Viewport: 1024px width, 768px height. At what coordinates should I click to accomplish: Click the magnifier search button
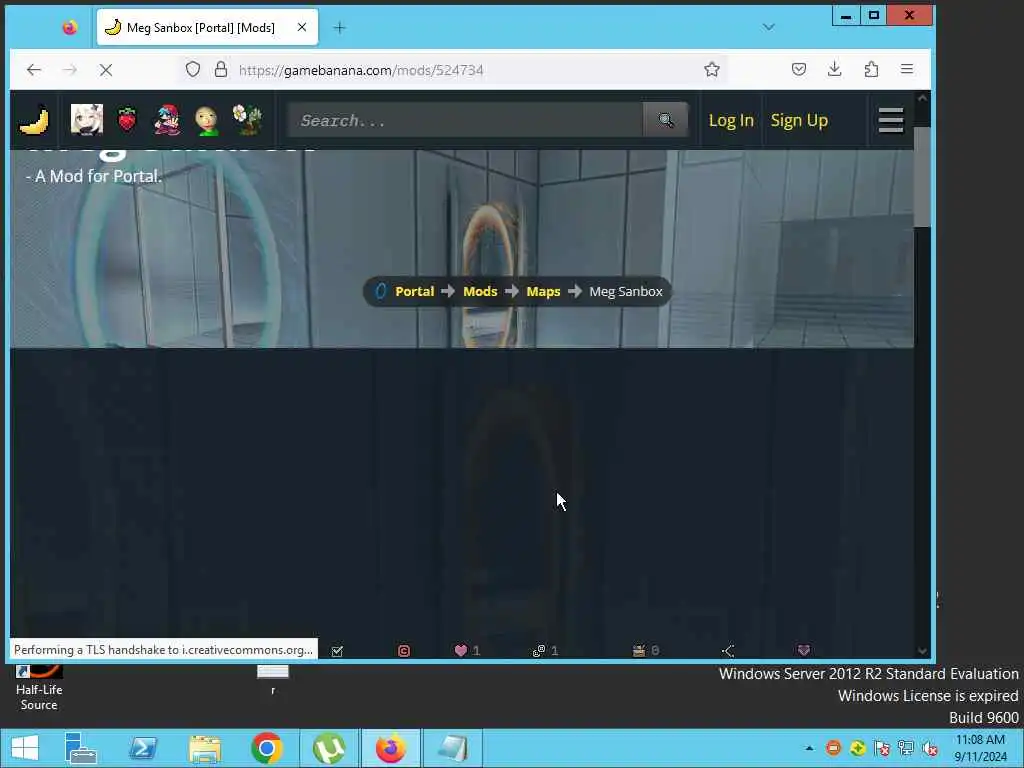665,120
